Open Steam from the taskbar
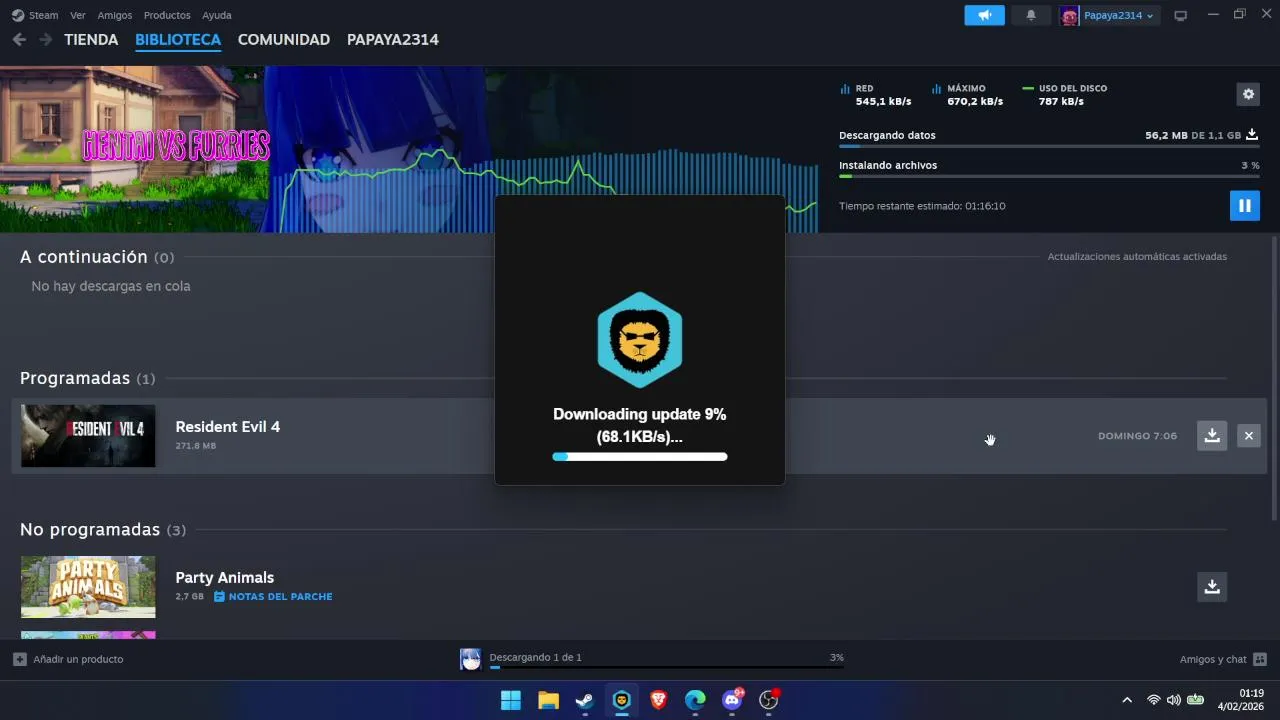1280x720 pixels. tap(585, 700)
